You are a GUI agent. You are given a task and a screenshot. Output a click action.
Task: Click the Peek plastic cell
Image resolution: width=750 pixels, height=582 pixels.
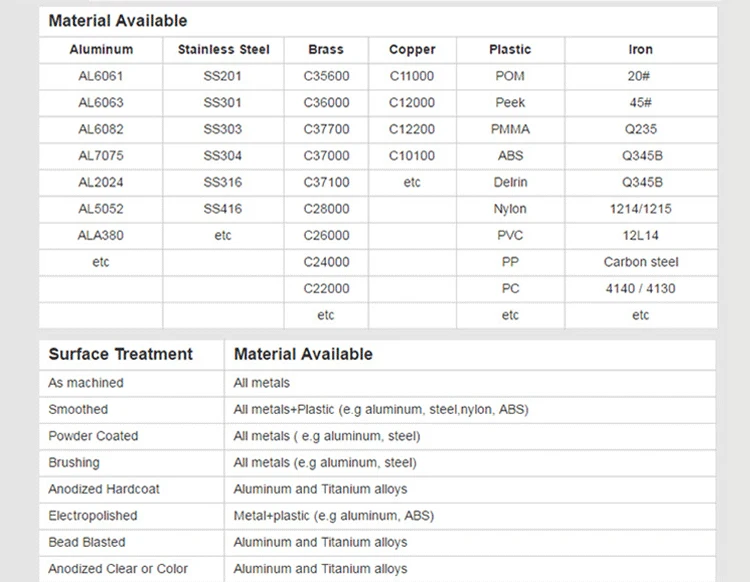[510, 103]
